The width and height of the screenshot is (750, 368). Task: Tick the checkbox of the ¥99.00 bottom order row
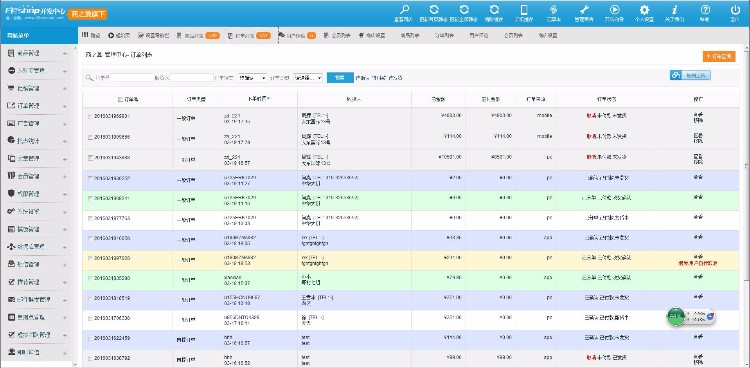pyautogui.click(x=90, y=358)
